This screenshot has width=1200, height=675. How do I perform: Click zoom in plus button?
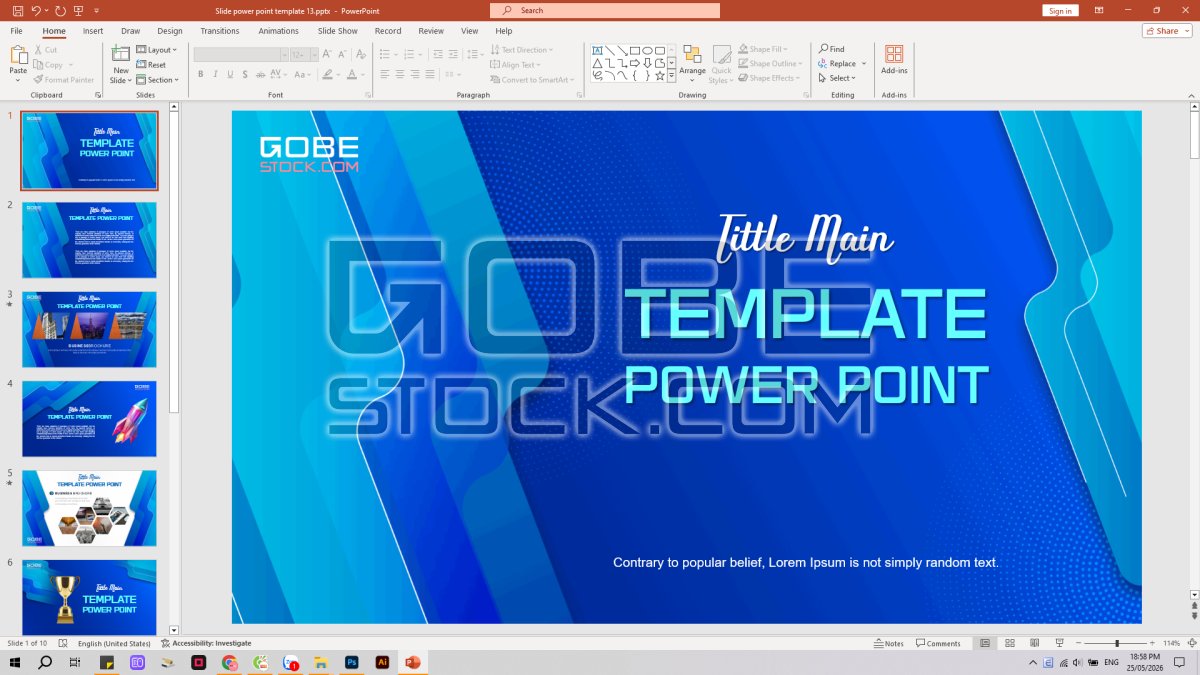(1152, 643)
